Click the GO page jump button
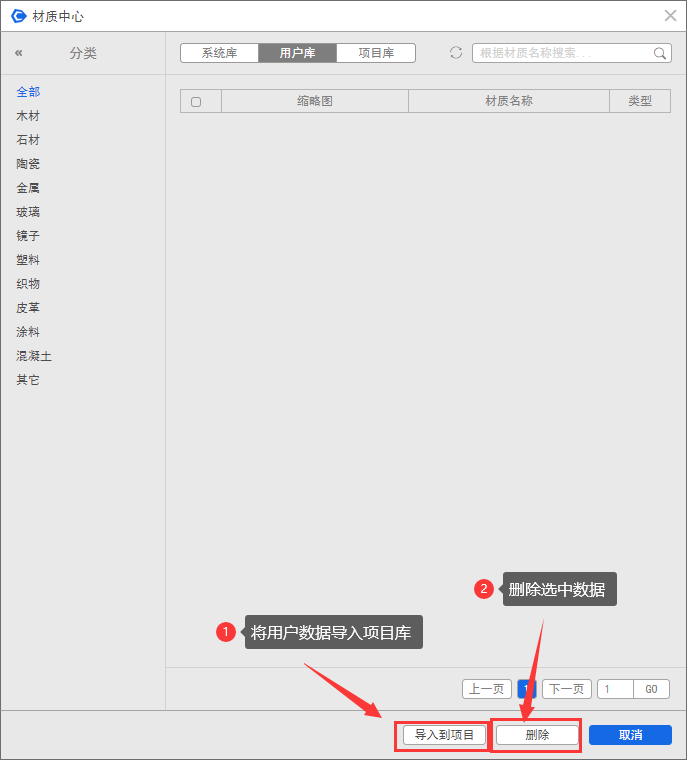 click(651, 689)
